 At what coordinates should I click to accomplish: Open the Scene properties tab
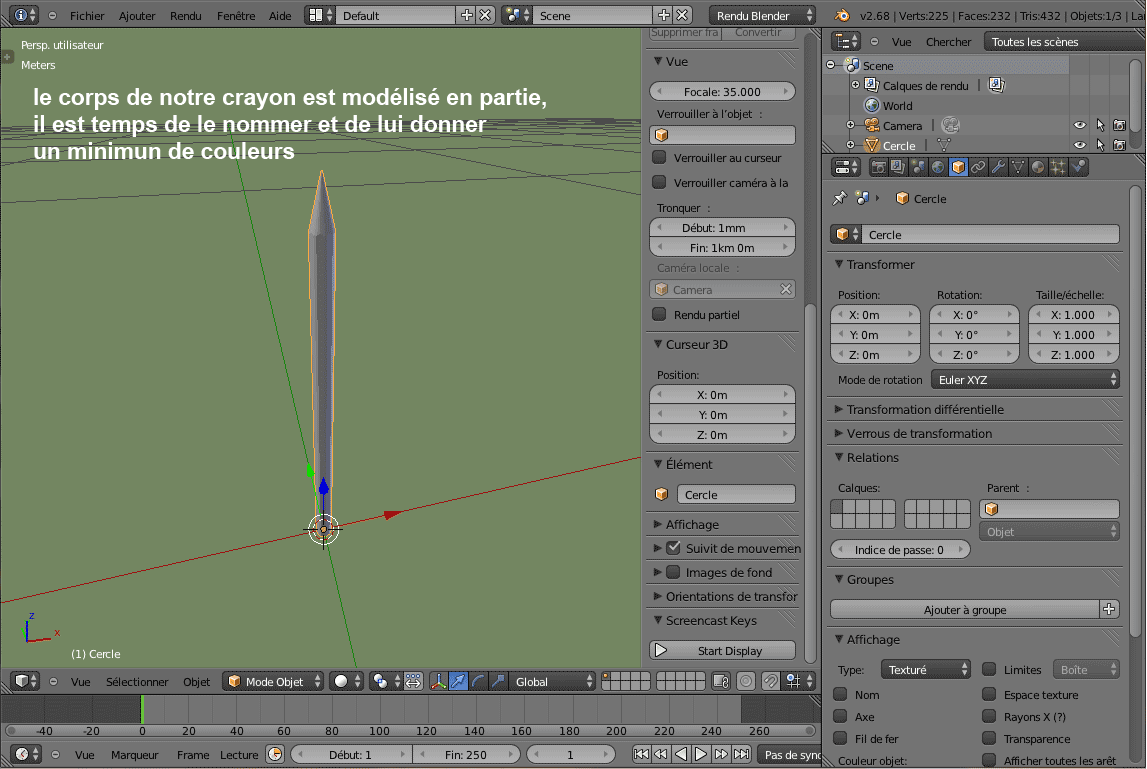point(918,168)
